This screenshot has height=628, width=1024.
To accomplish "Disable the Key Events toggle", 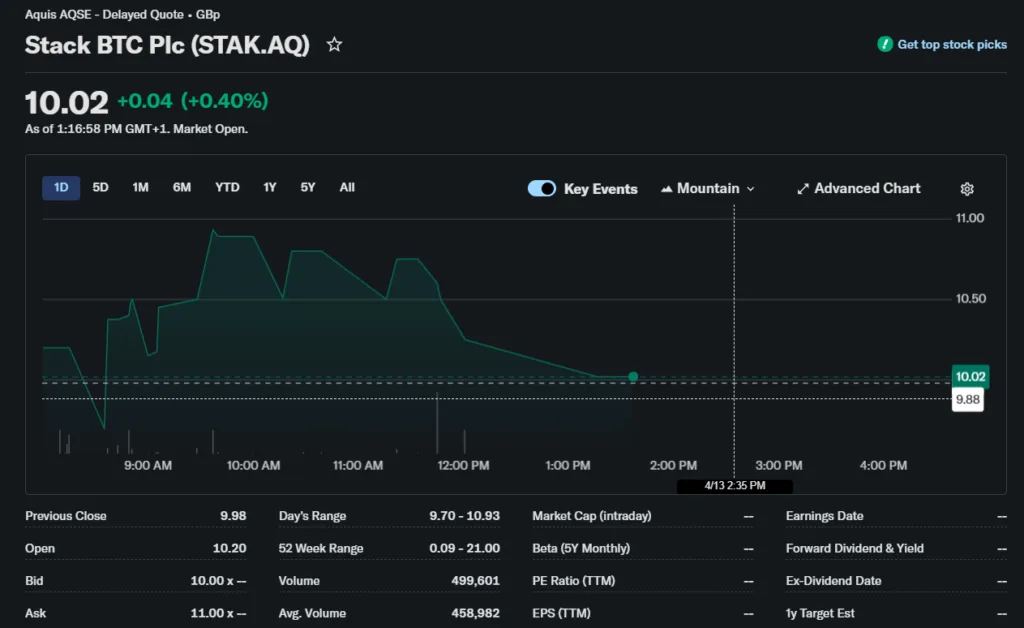I will click(541, 188).
